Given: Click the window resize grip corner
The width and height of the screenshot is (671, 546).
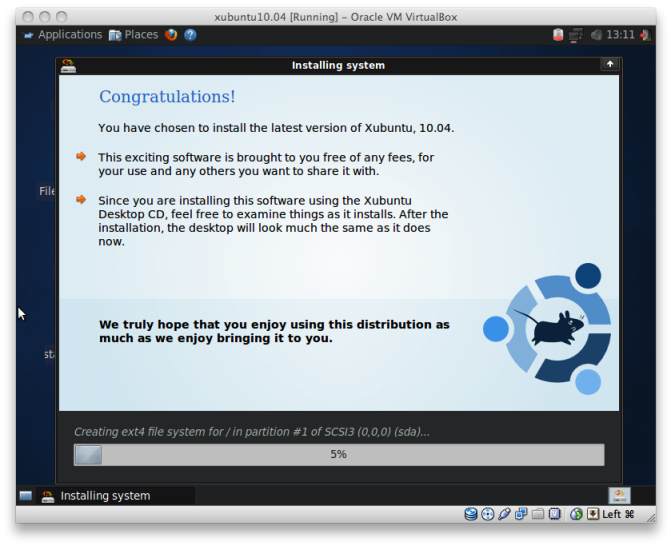Looking at the screenshot, I should (650, 517).
